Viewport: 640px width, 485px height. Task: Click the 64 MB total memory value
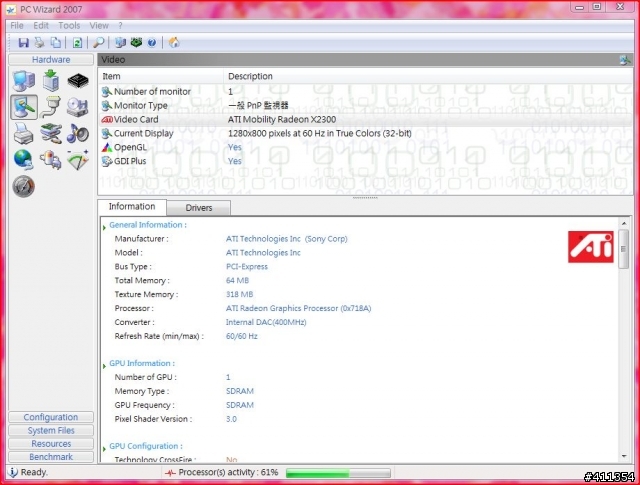[x=237, y=280]
